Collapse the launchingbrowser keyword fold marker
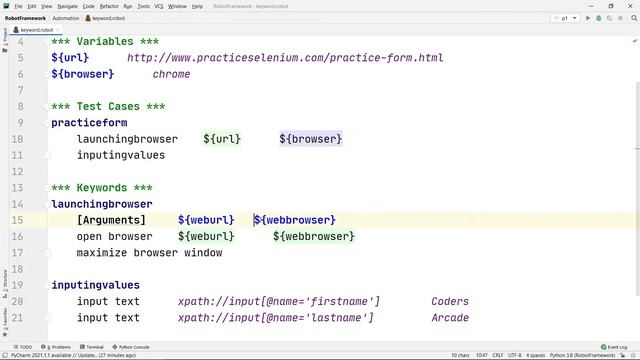The image size is (640, 360). coord(47,204)
